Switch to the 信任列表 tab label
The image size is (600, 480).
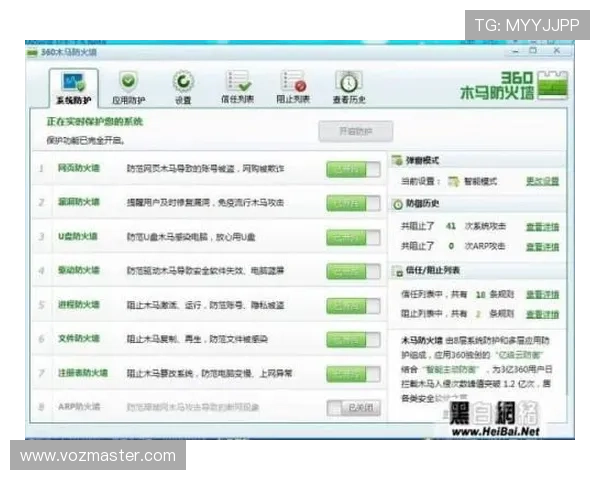238,100
